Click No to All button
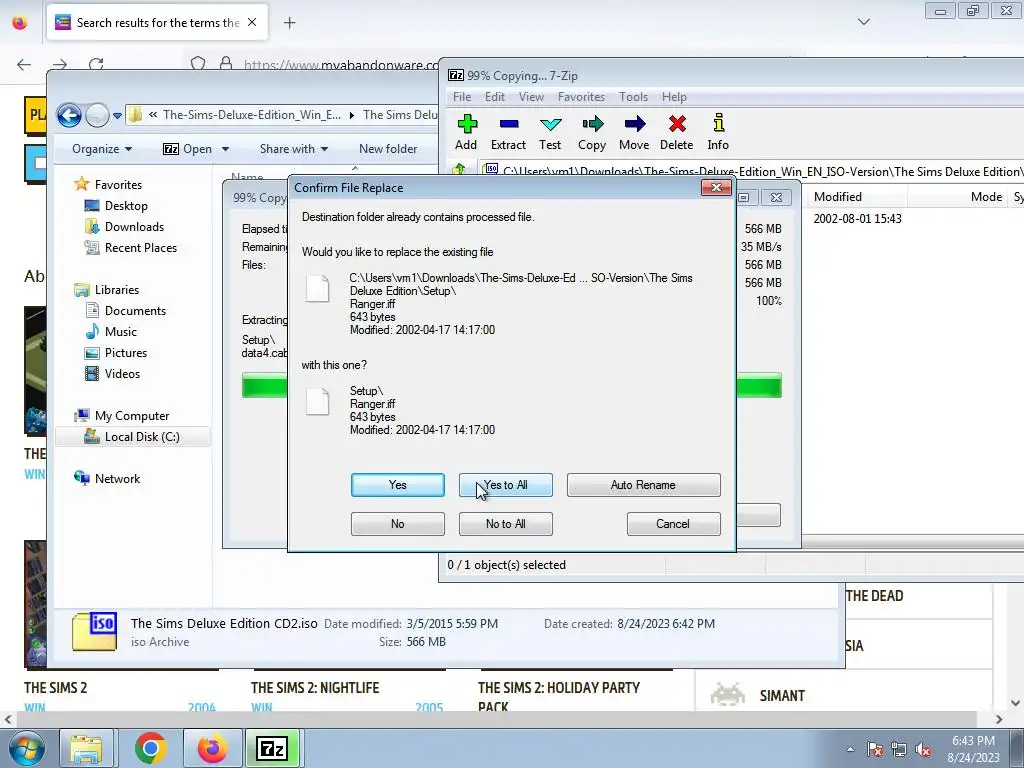 tap(505, 524)
